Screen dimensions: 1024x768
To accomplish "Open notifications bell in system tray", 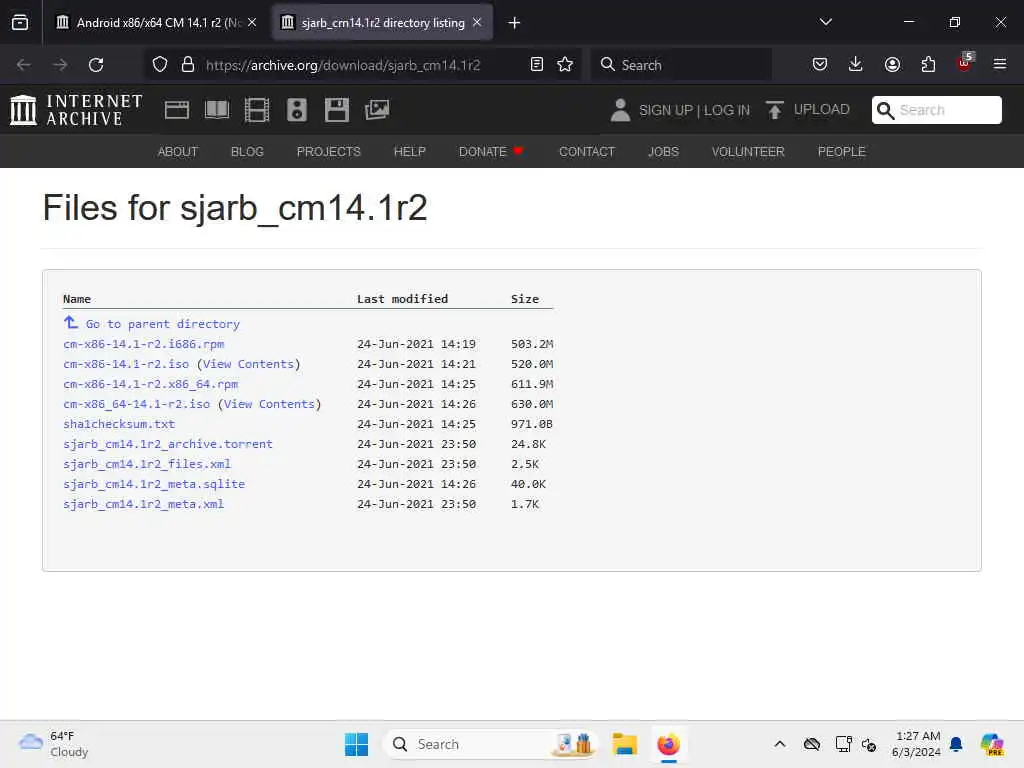I will pos(956,744).
